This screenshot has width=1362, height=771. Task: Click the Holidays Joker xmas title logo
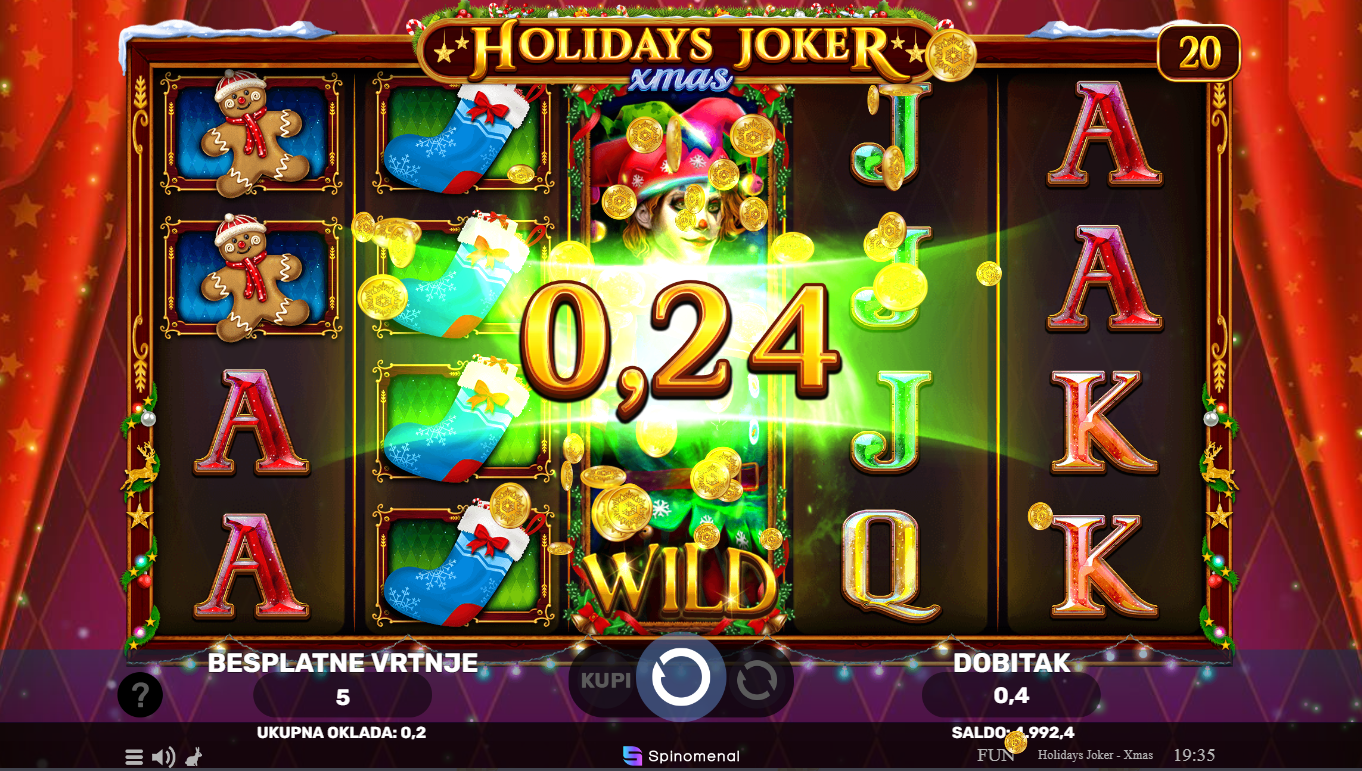point(681,49)
